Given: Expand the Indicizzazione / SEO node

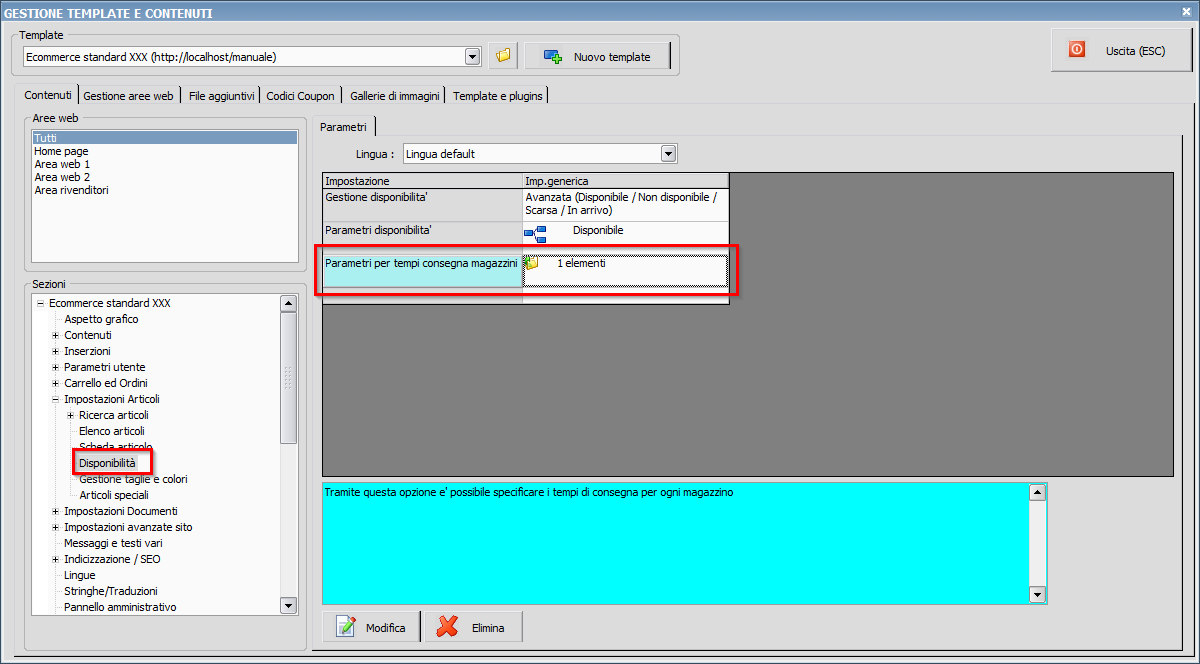Looking at the screenshot, I should point(56,559).
